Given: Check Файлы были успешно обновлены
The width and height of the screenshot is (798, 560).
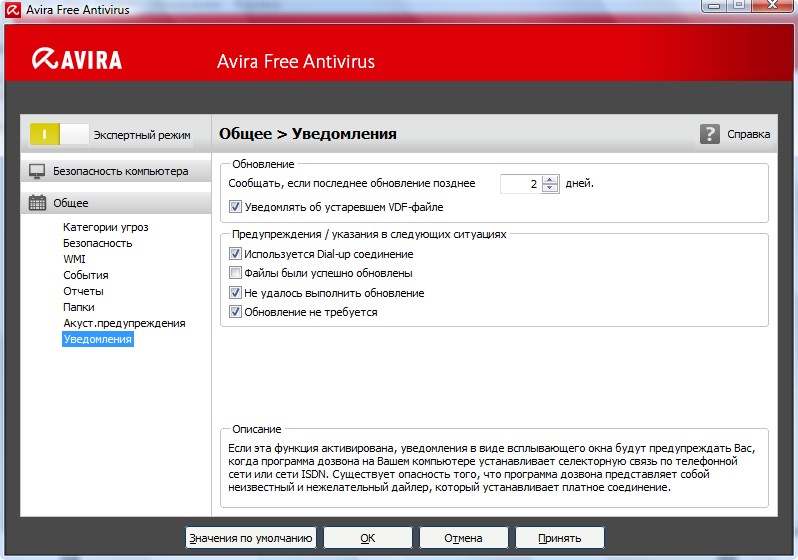Looking at the screenshot, I should (x=235, y=273).
